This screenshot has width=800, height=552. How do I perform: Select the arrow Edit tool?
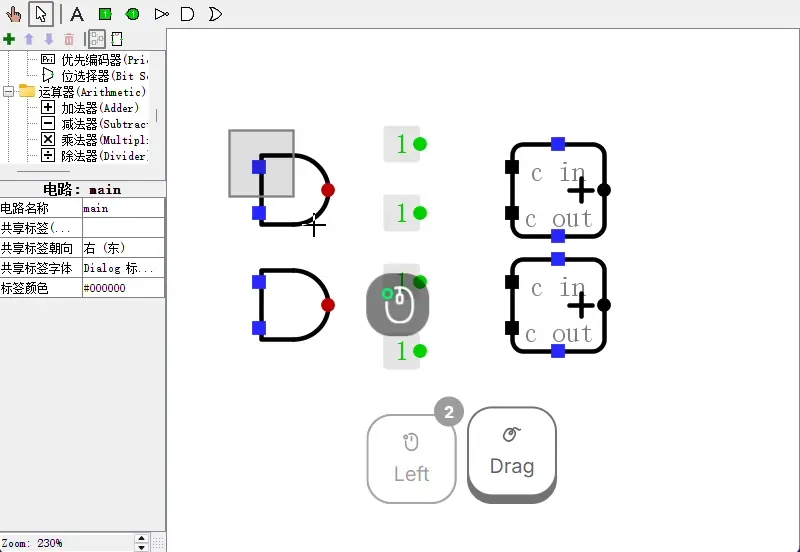(x=41, y=14)
